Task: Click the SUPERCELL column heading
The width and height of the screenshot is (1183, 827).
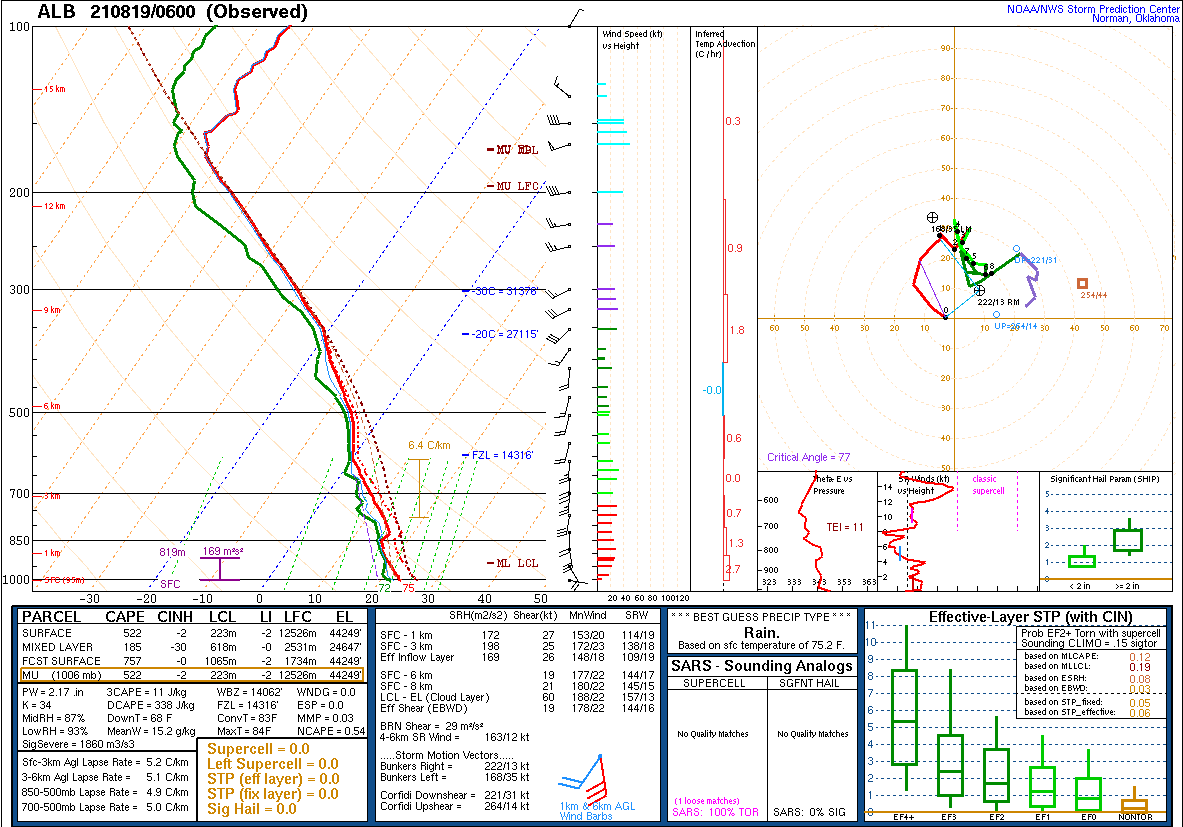Action: pyautogui.click(x=714, y=683)
